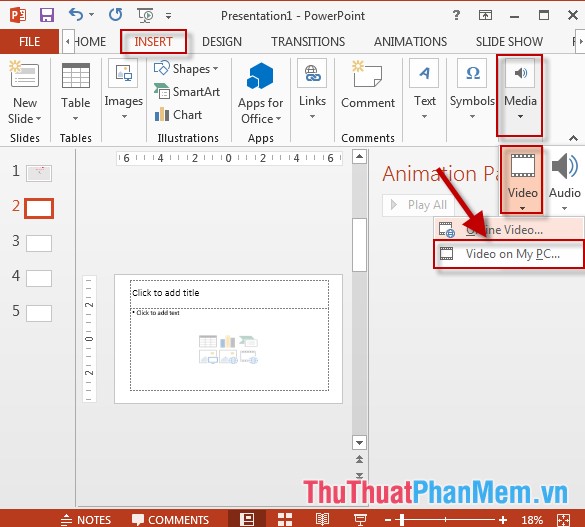Go to previous slide double-arrow button
Screen dimensions: 585x527
pos(359,459)
